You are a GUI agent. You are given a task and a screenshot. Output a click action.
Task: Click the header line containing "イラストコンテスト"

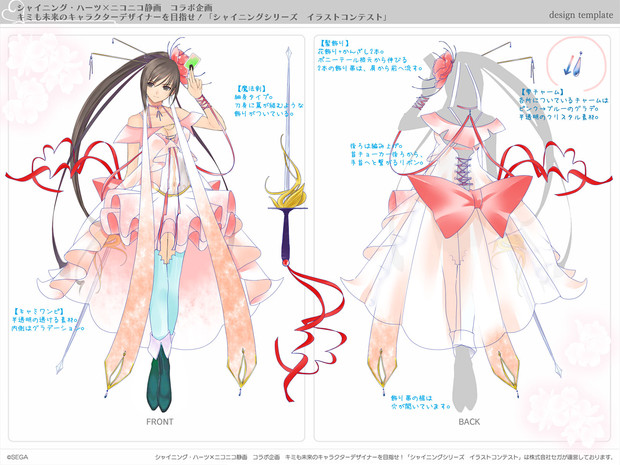(x=202, y=17)
